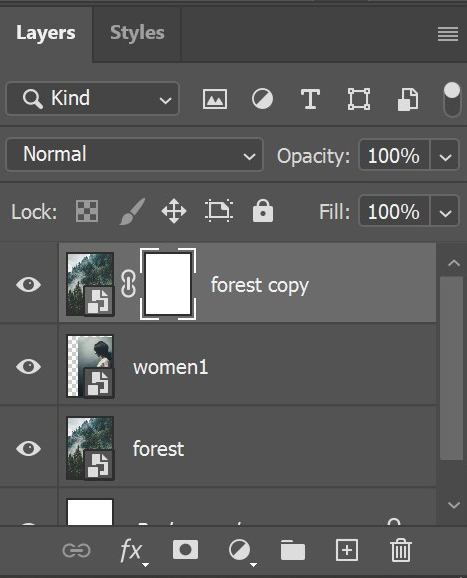Select the forest layer name

(158, 449)
